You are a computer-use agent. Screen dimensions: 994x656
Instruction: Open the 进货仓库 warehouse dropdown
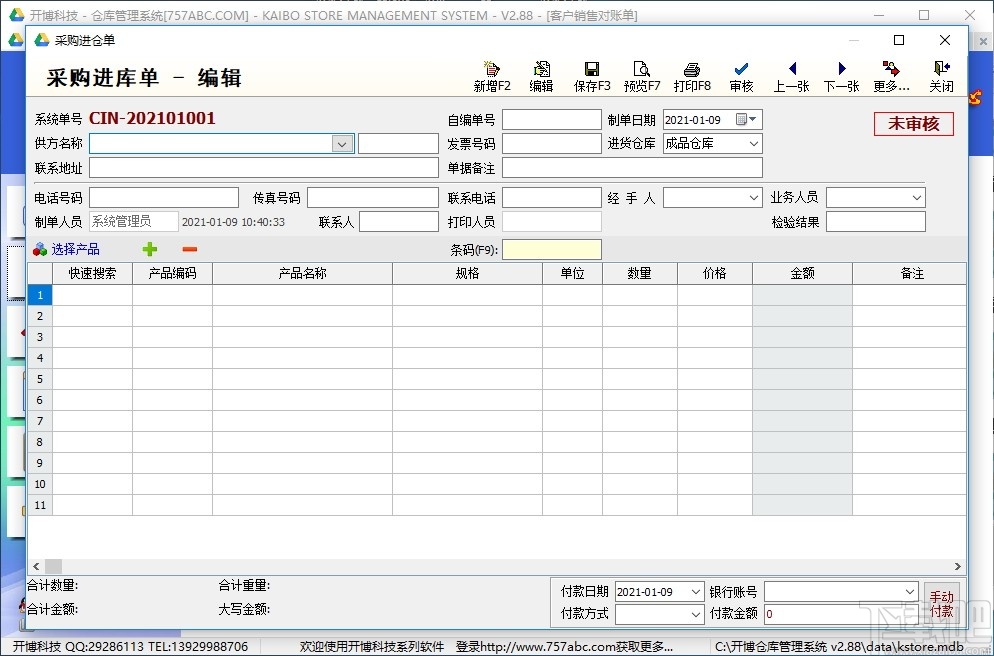coord(754,144)
